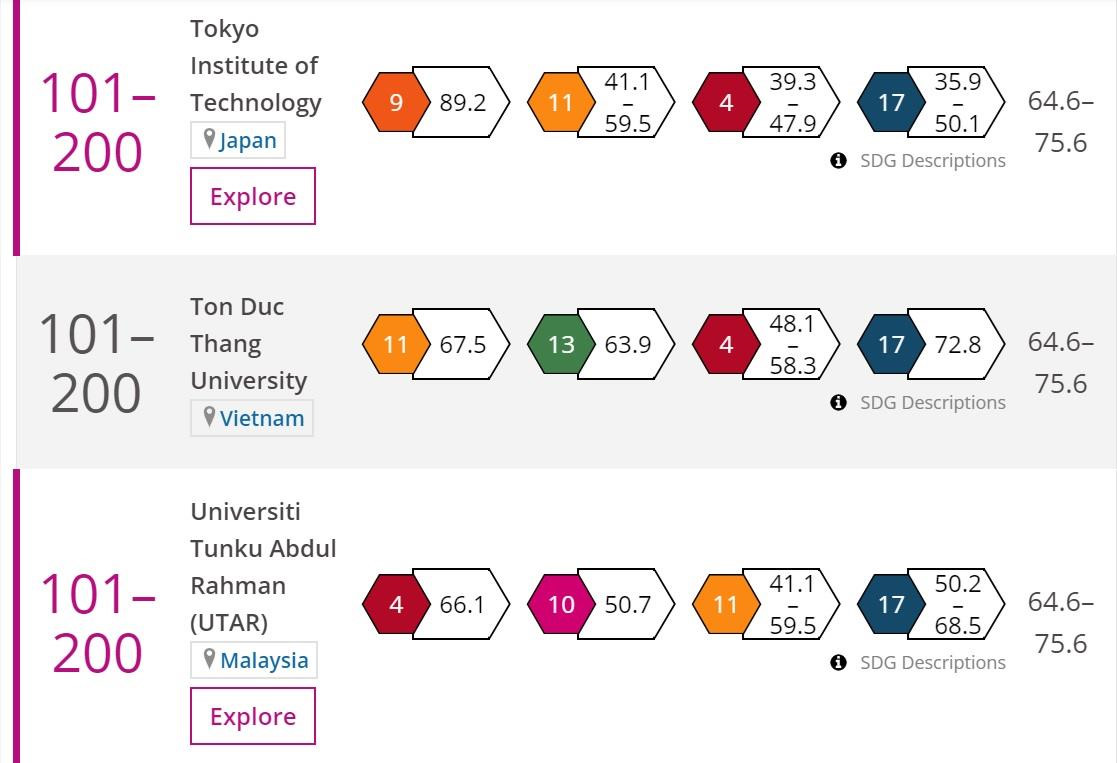Select SDG 11 badge for Ton Duc Thang
The width and height of the screenshot is (1117, 763).
point(396,344)
